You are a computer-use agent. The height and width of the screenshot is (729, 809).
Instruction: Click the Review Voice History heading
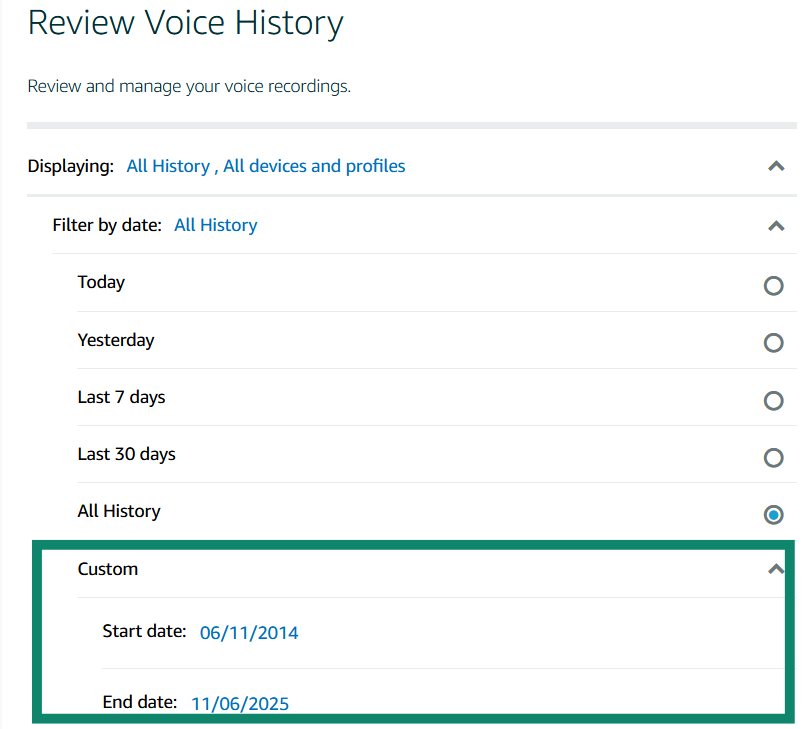click(186, 24)
